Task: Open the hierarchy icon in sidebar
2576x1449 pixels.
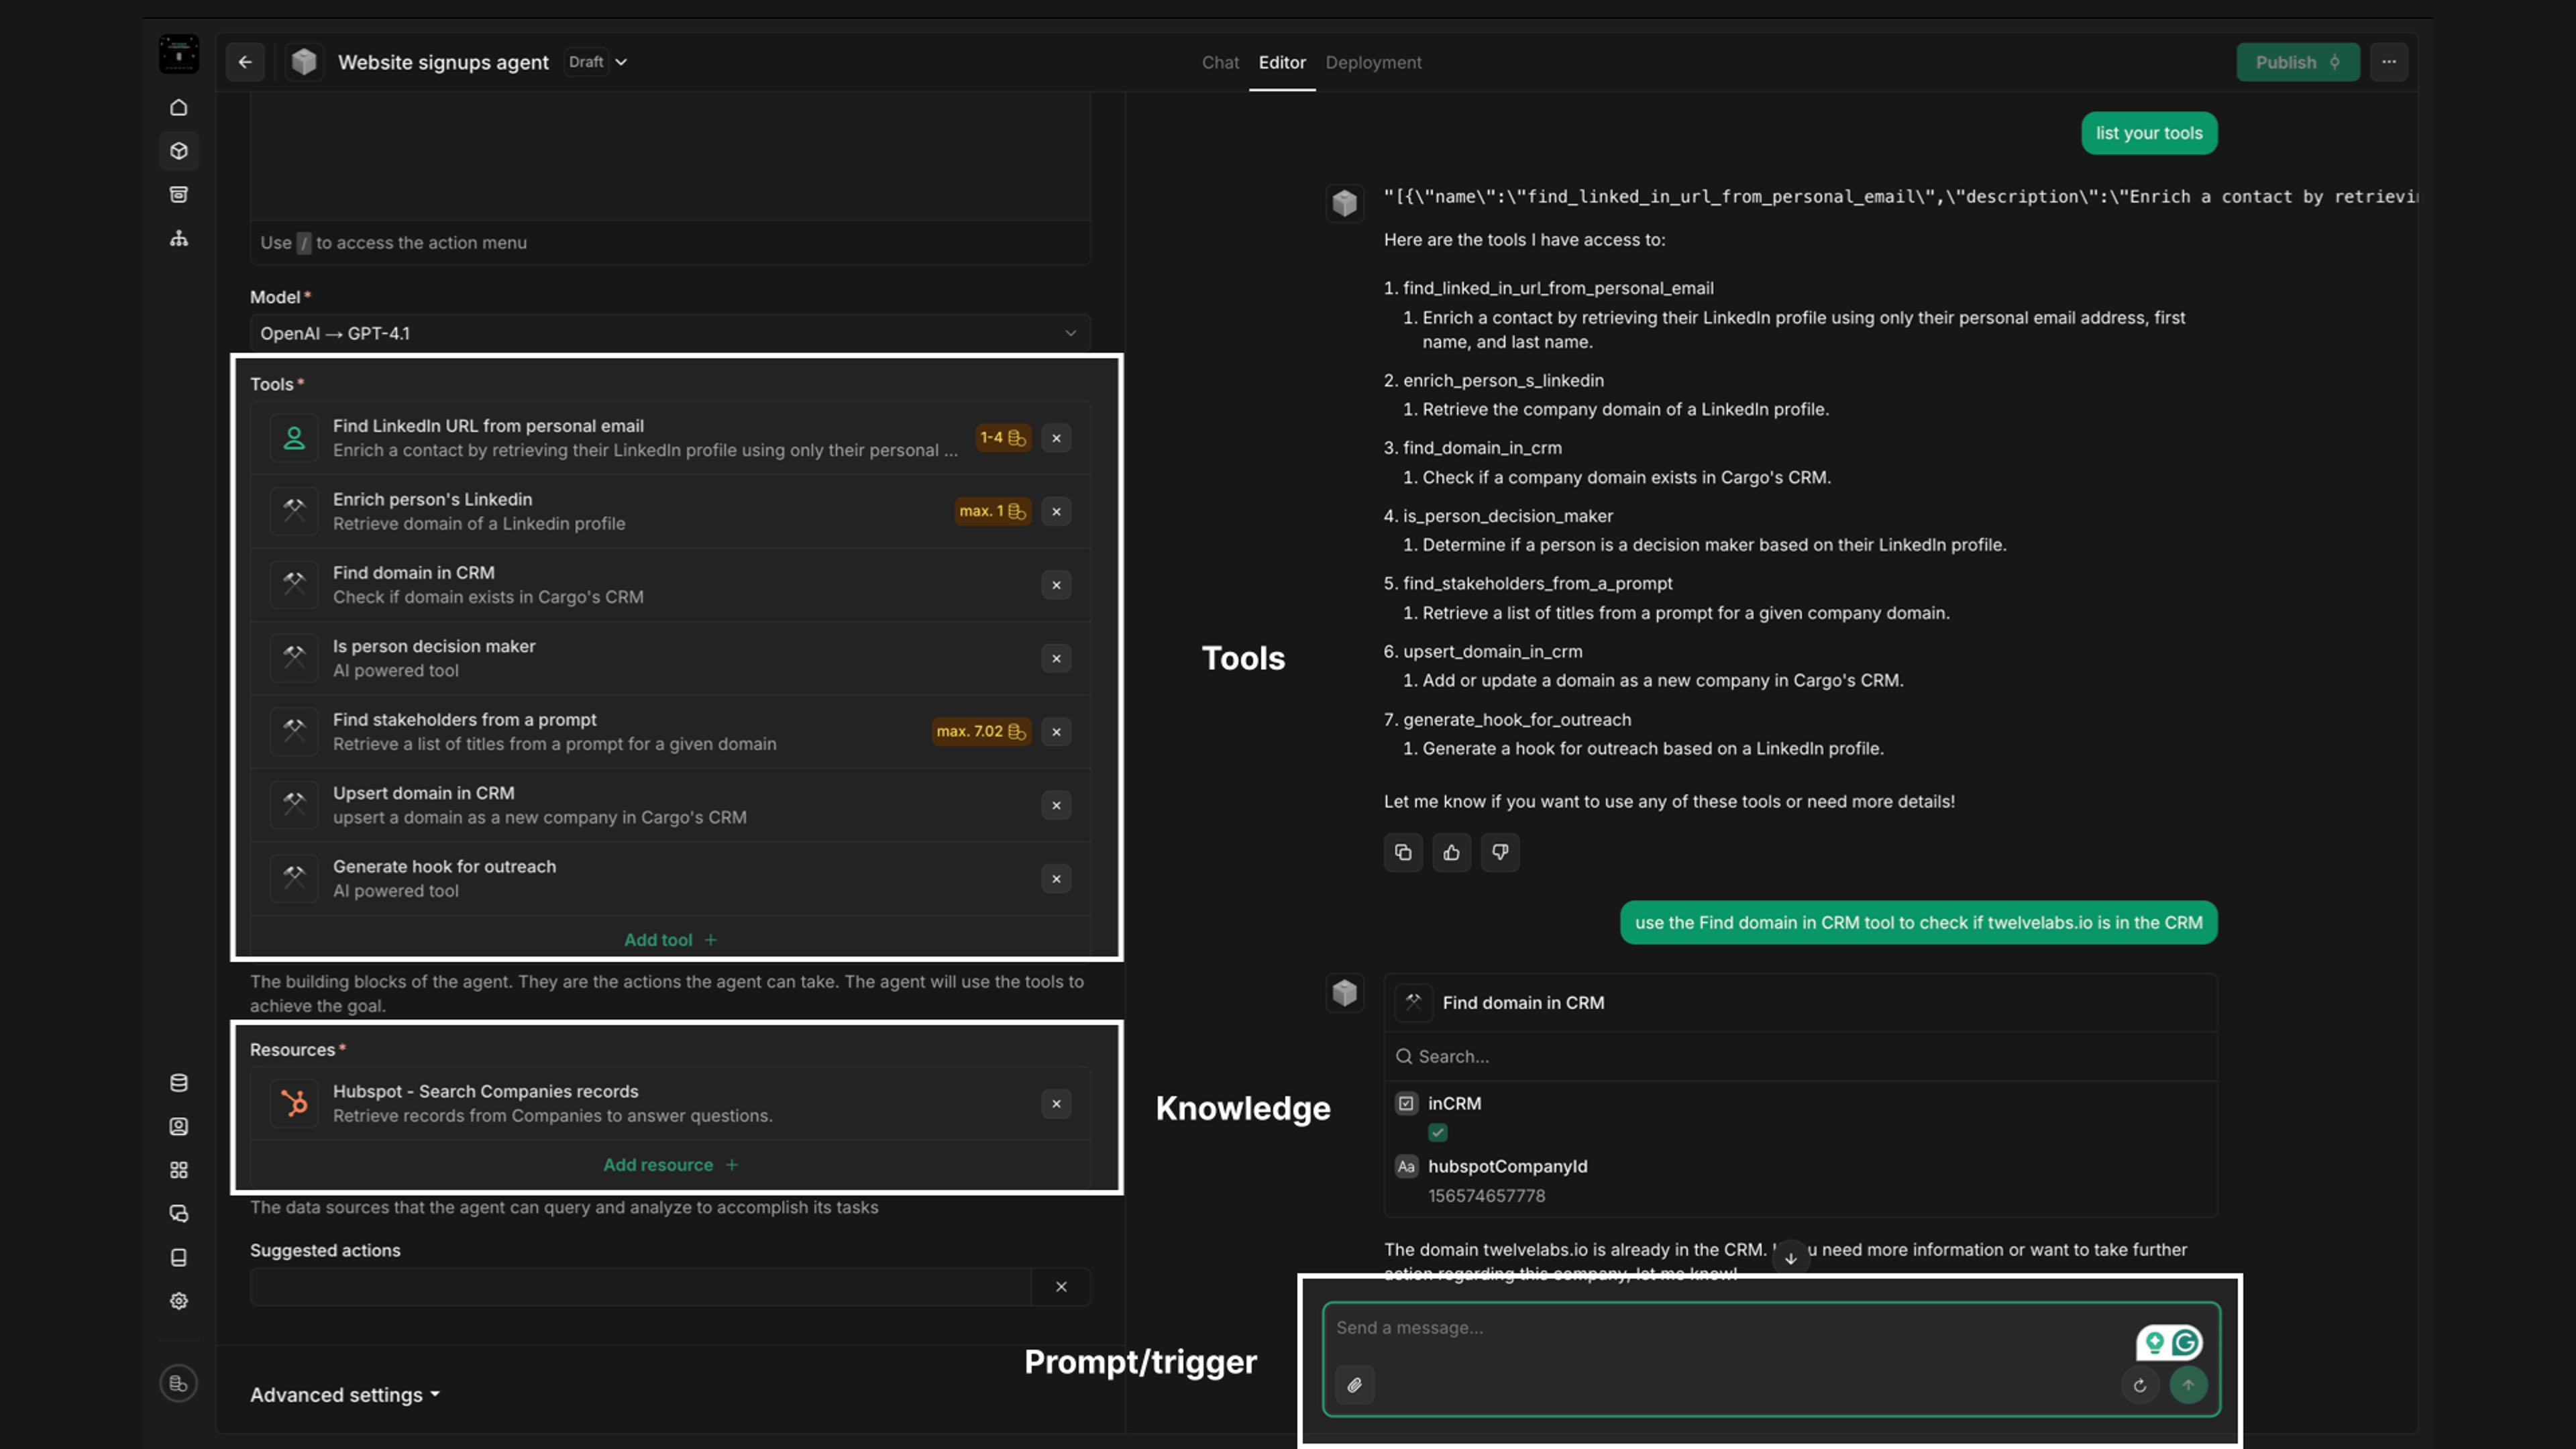Action: [x=179, y=238]
